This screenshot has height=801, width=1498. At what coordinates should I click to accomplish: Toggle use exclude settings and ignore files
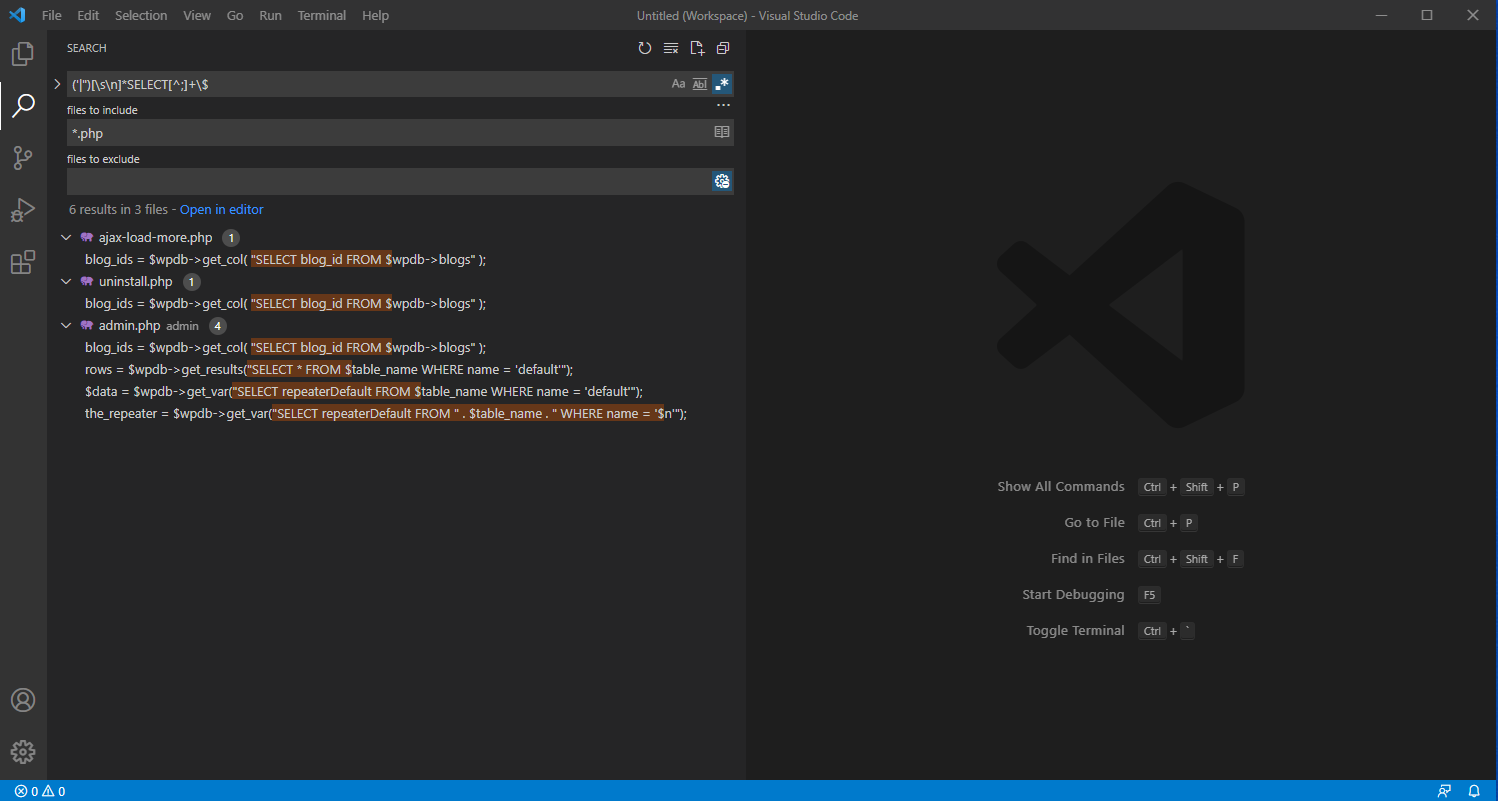coord(722,181)
